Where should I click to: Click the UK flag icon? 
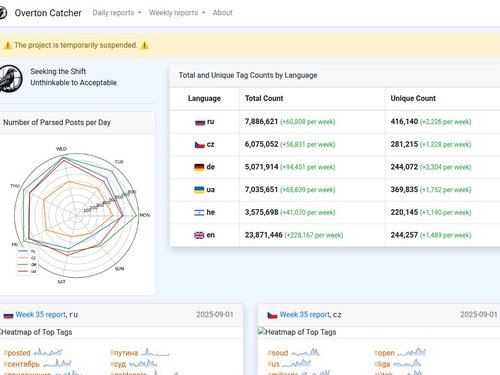click(199, 235)
